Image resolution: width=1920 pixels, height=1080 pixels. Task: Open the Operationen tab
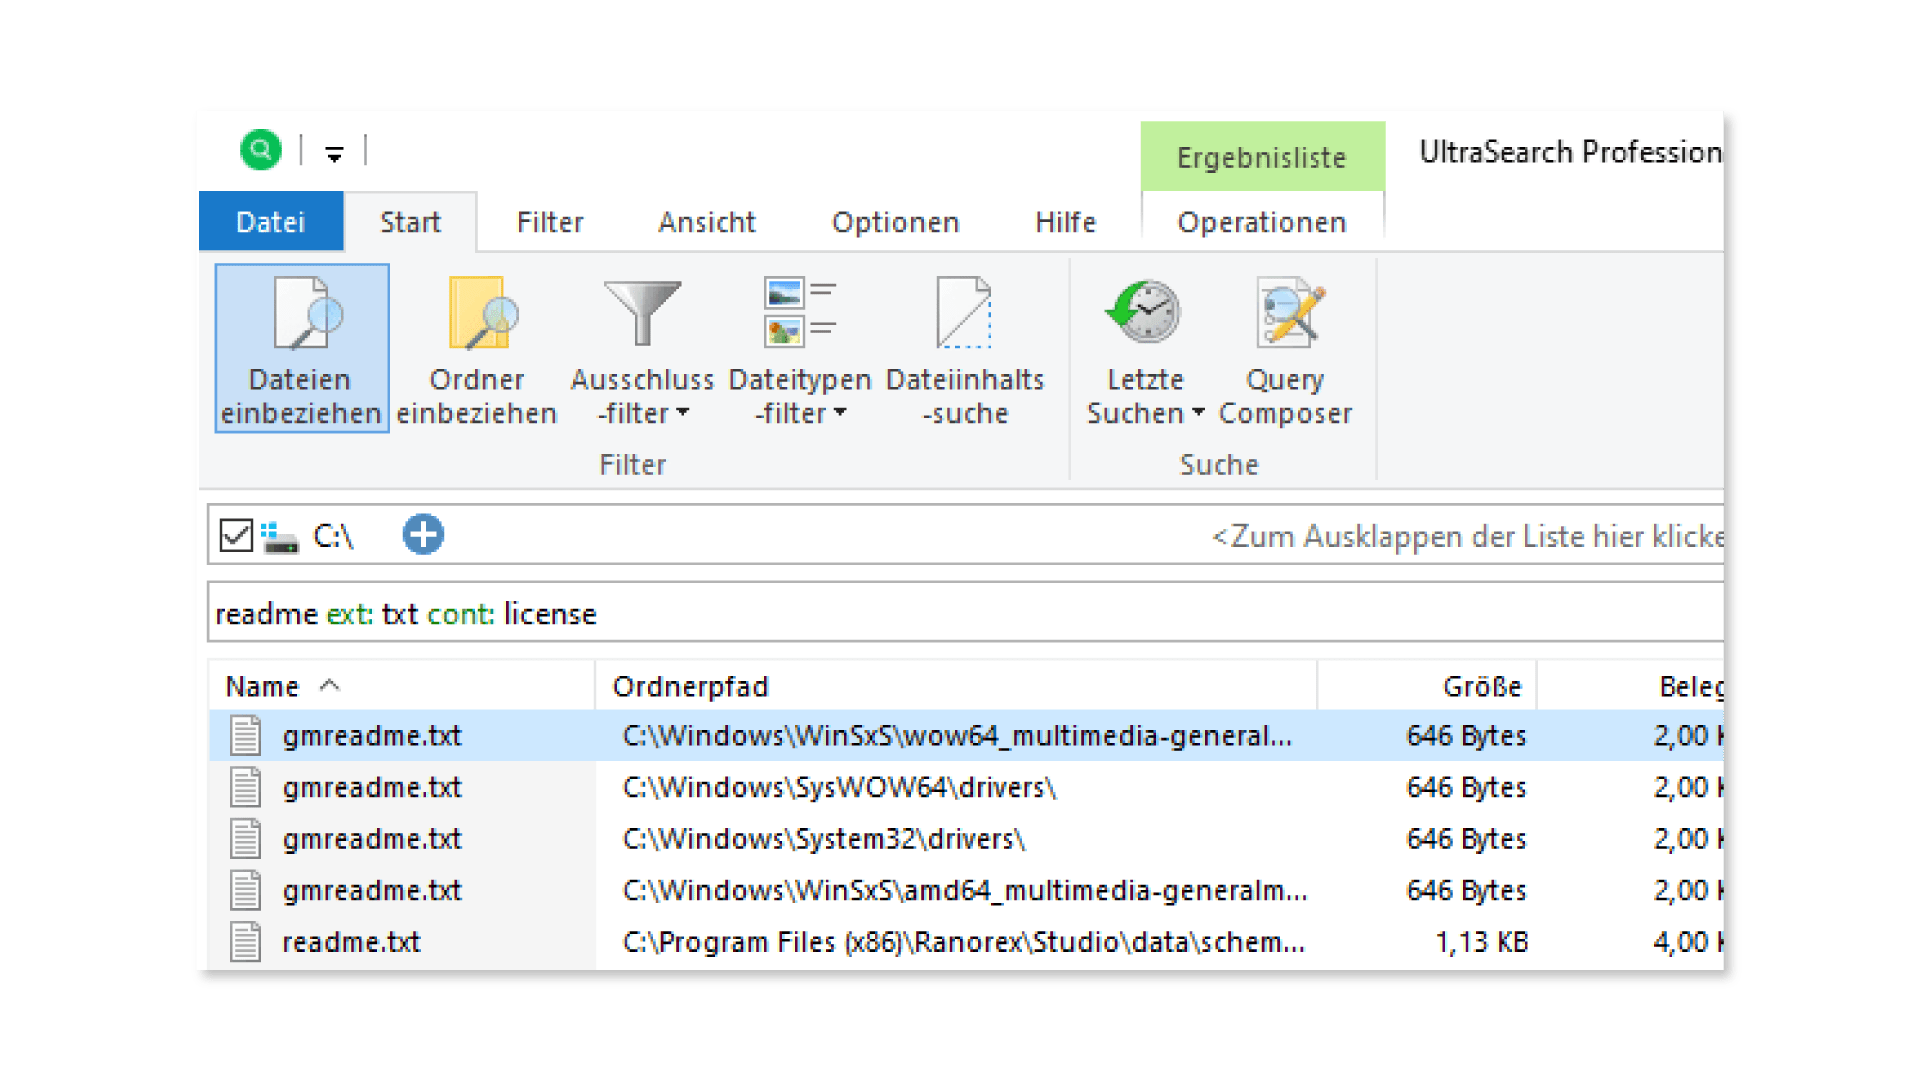1262,222
